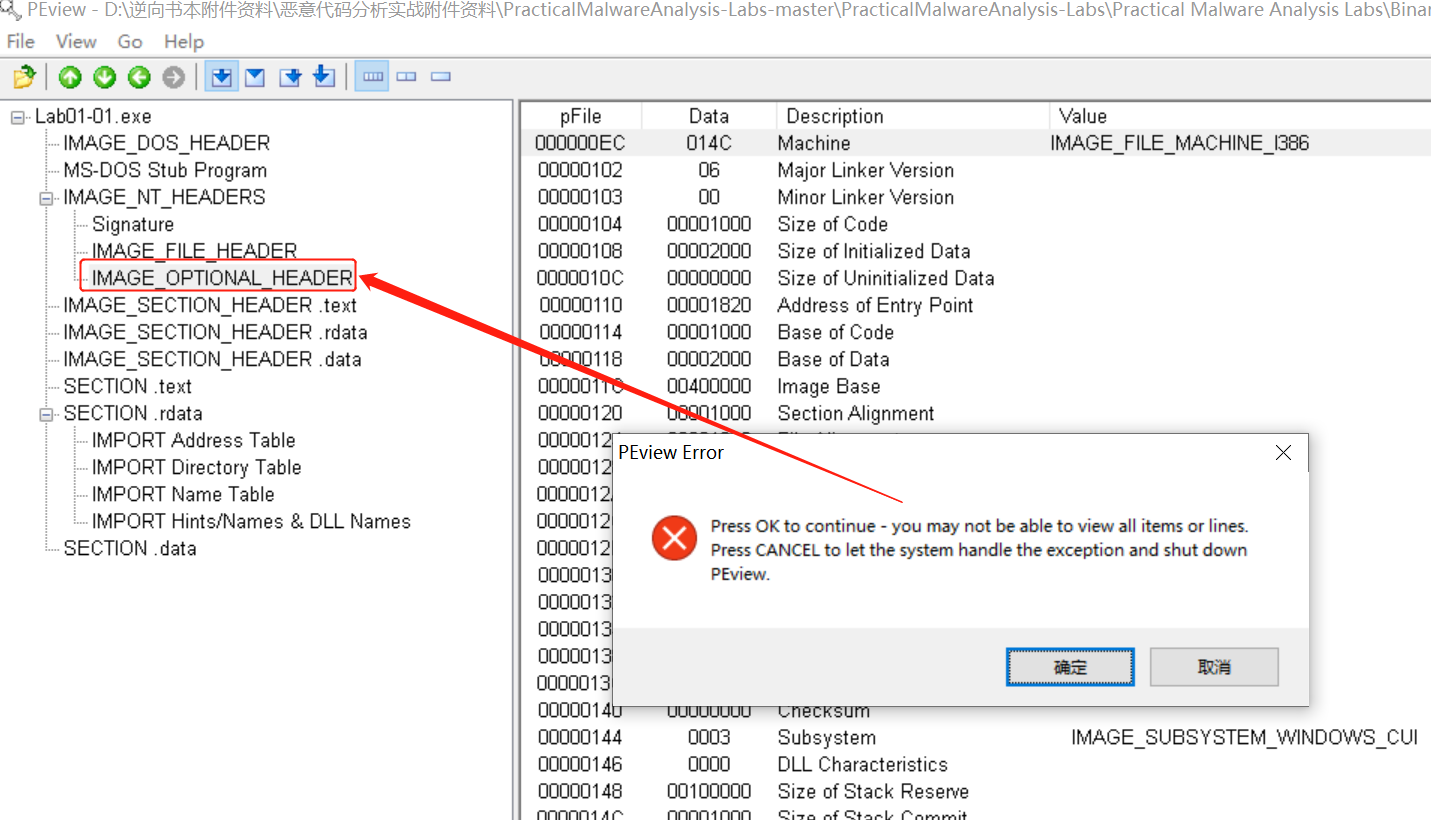Screen dimensions: 1431x820
Task: Click the plain blue envelope toolbar icon
Action: click(x=255, y=77)
